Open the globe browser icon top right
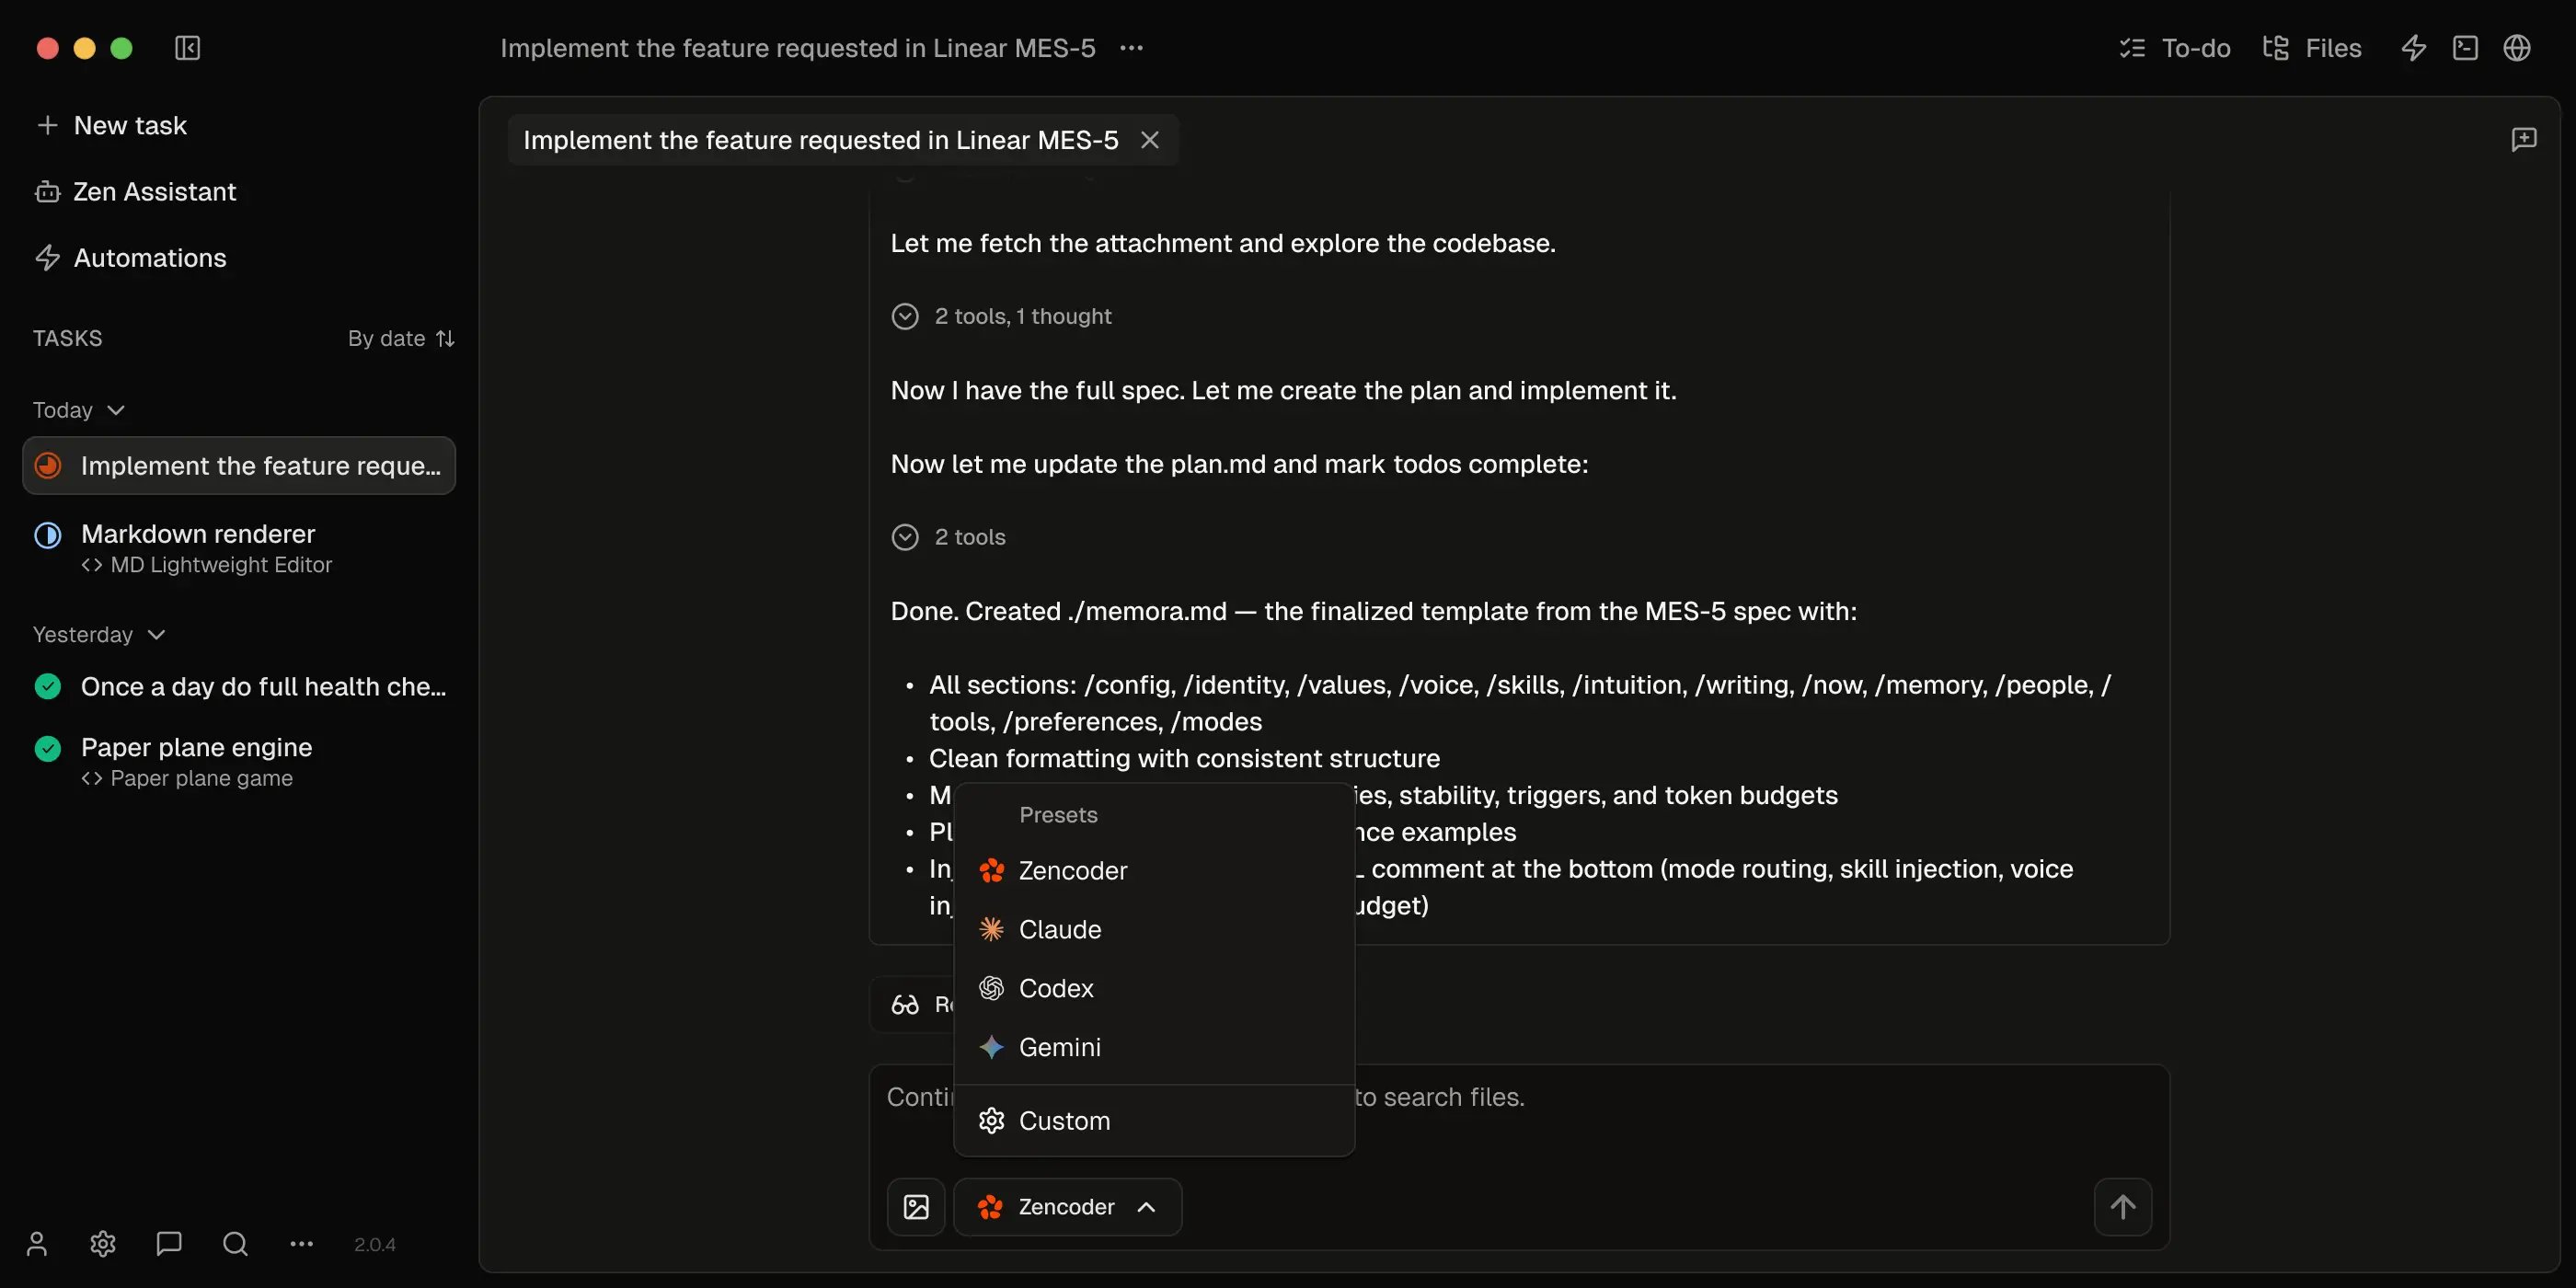 tap(2518, 47)
